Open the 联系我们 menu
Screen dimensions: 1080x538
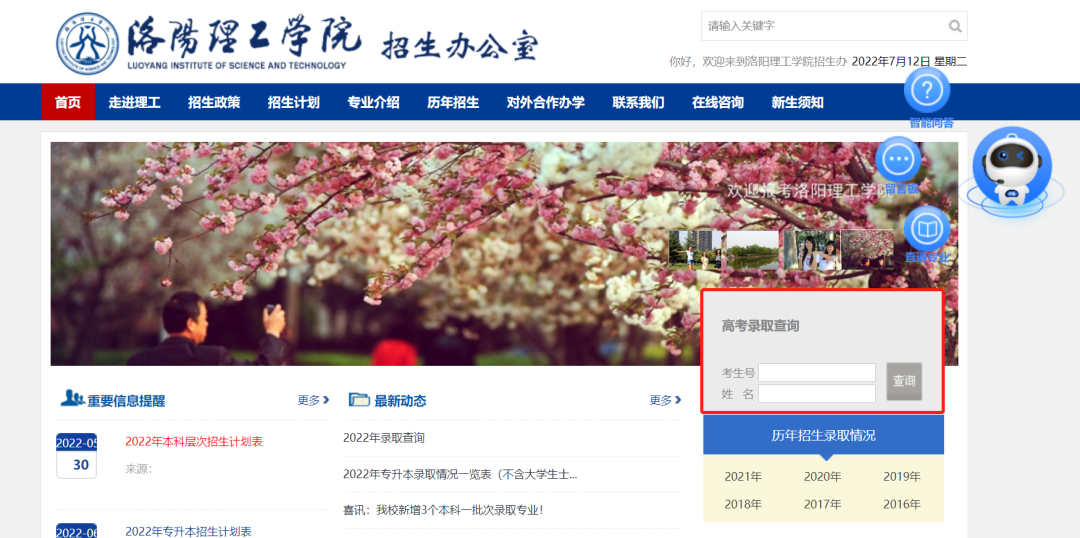[x=638, y=103]
